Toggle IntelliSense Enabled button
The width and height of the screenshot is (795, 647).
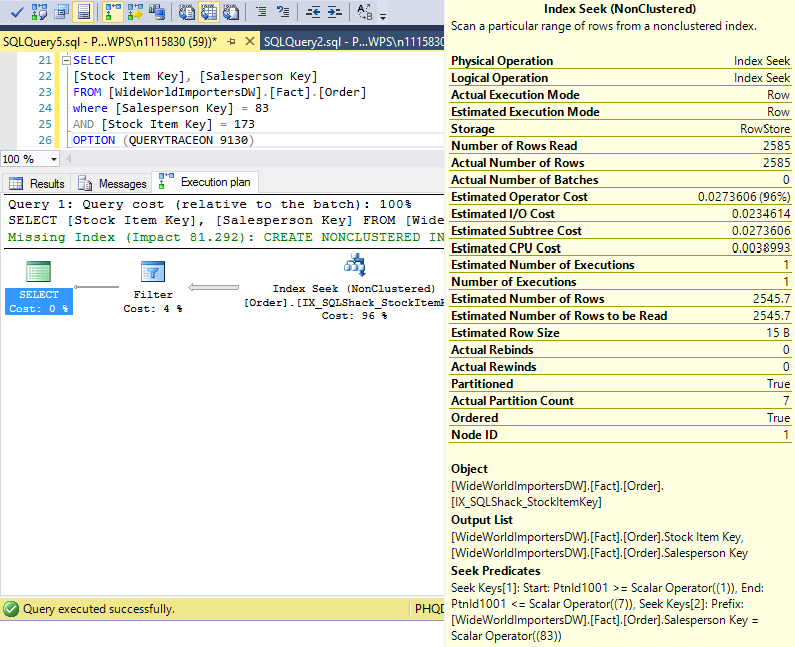coord(83,12)
